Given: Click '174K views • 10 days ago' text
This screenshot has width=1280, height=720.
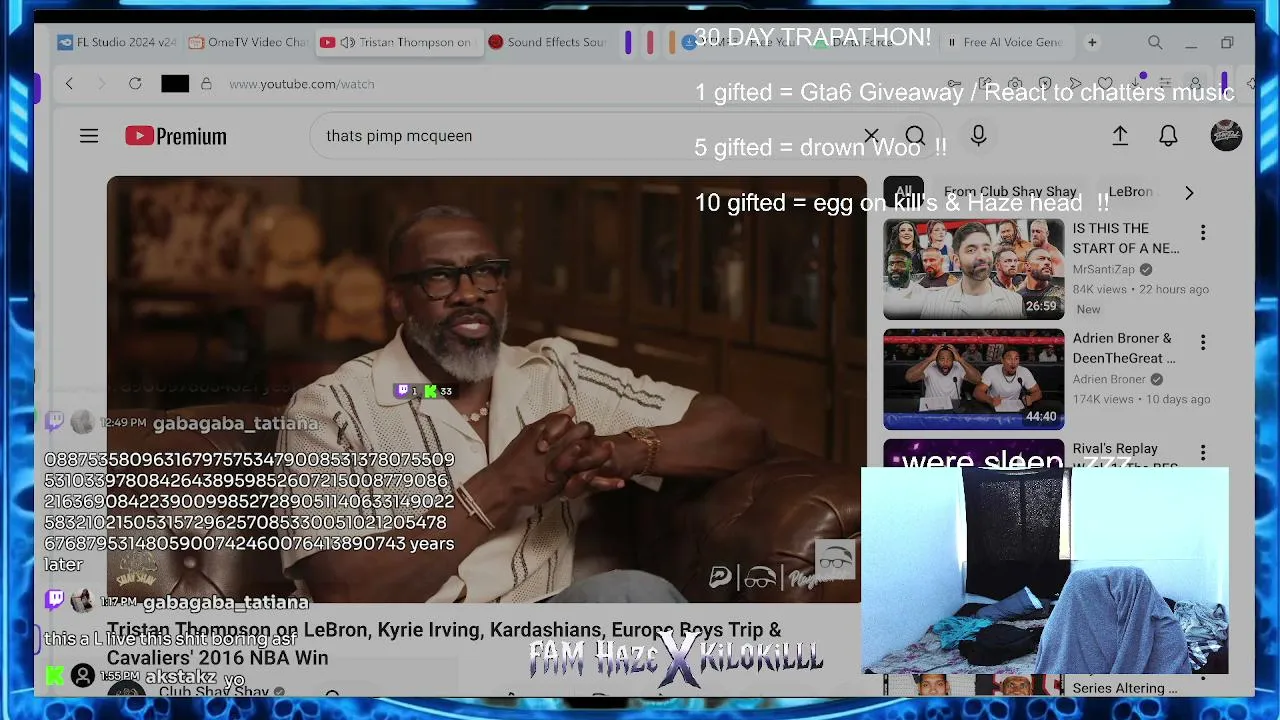Looking at the screenshot, I should click(x=1142, y=399).
